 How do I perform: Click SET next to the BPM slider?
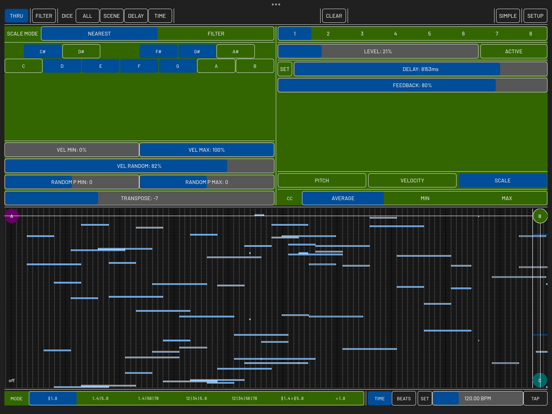(x=425, y=399)
